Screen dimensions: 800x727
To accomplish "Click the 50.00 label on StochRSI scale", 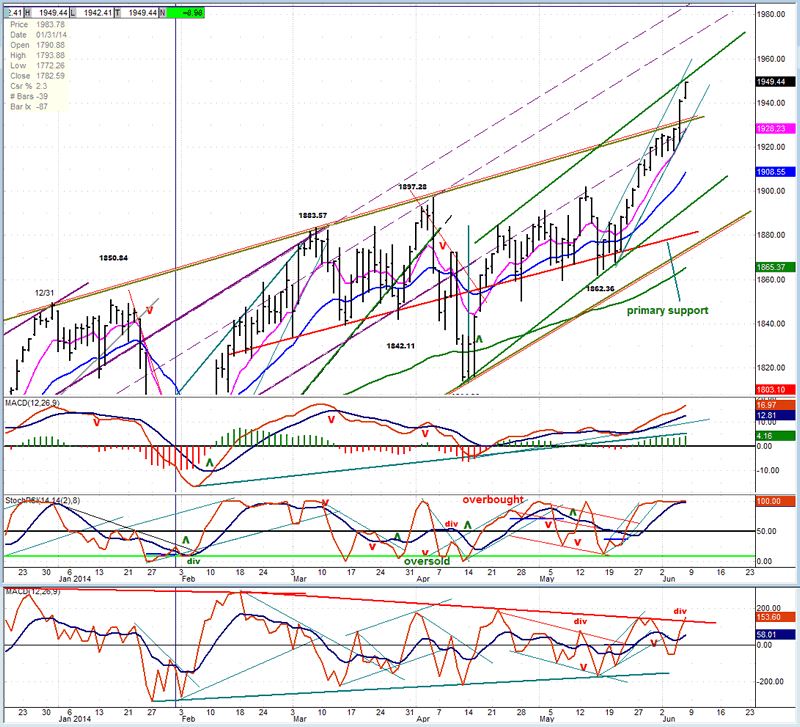I will tap(766, 531).
